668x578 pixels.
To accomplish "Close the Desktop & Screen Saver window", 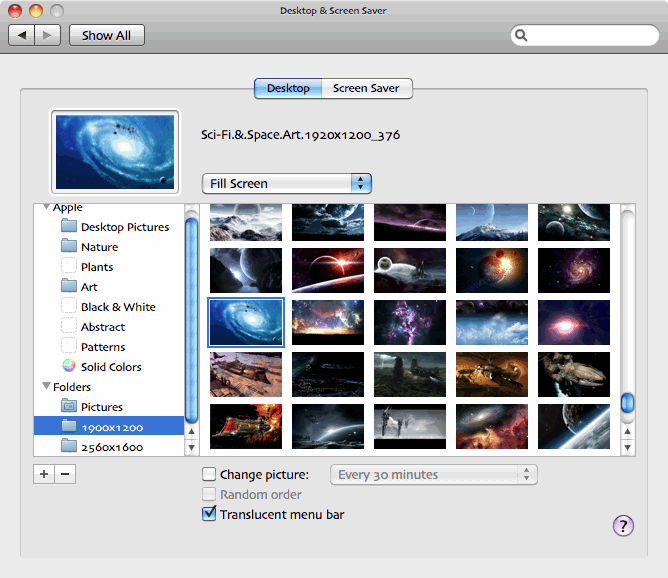I will [x=15, y=11].
